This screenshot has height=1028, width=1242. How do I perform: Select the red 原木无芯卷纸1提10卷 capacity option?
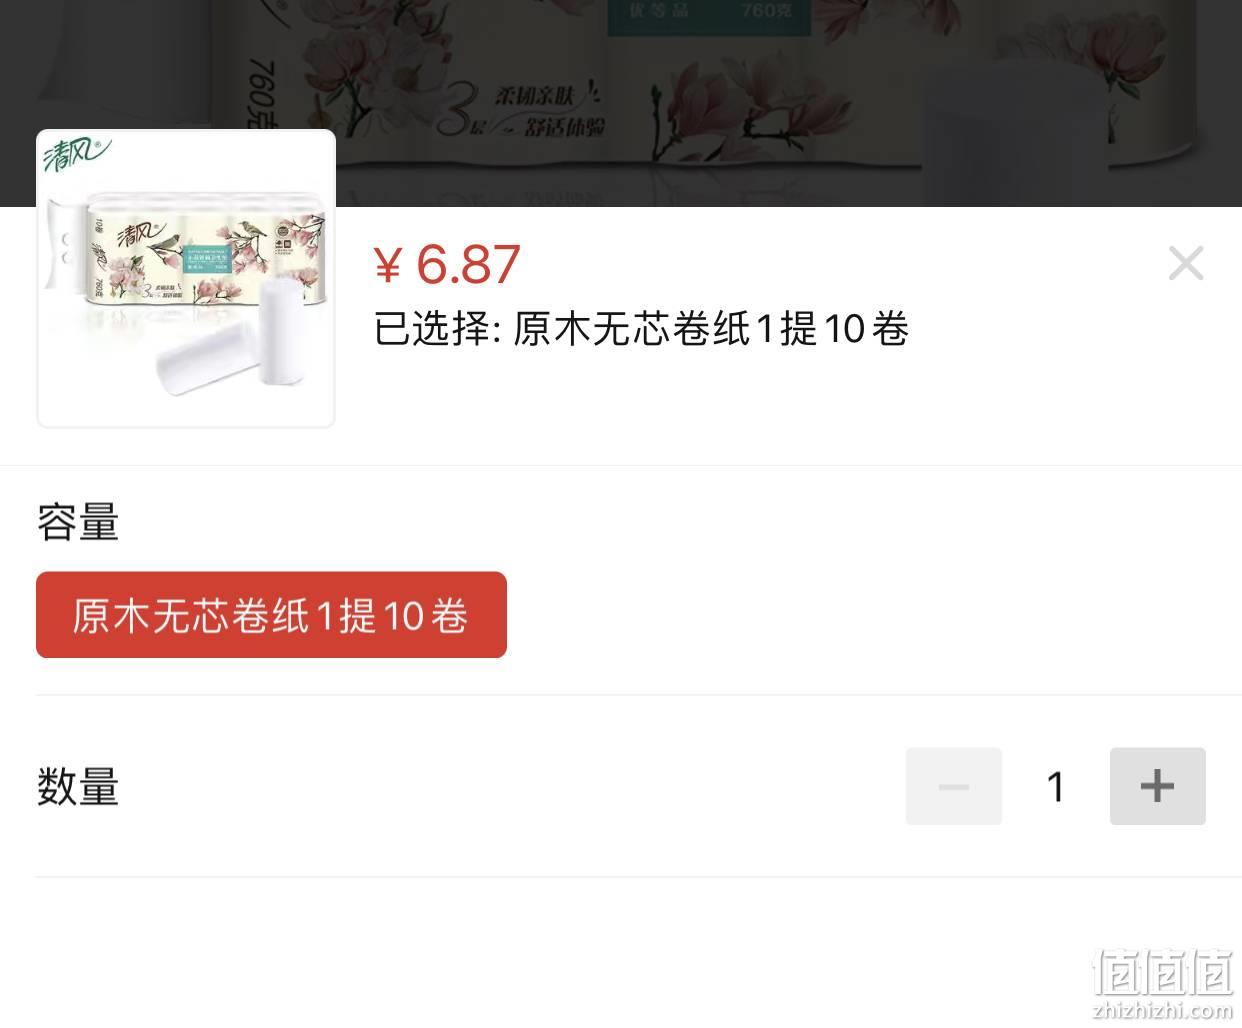(271, 615)
